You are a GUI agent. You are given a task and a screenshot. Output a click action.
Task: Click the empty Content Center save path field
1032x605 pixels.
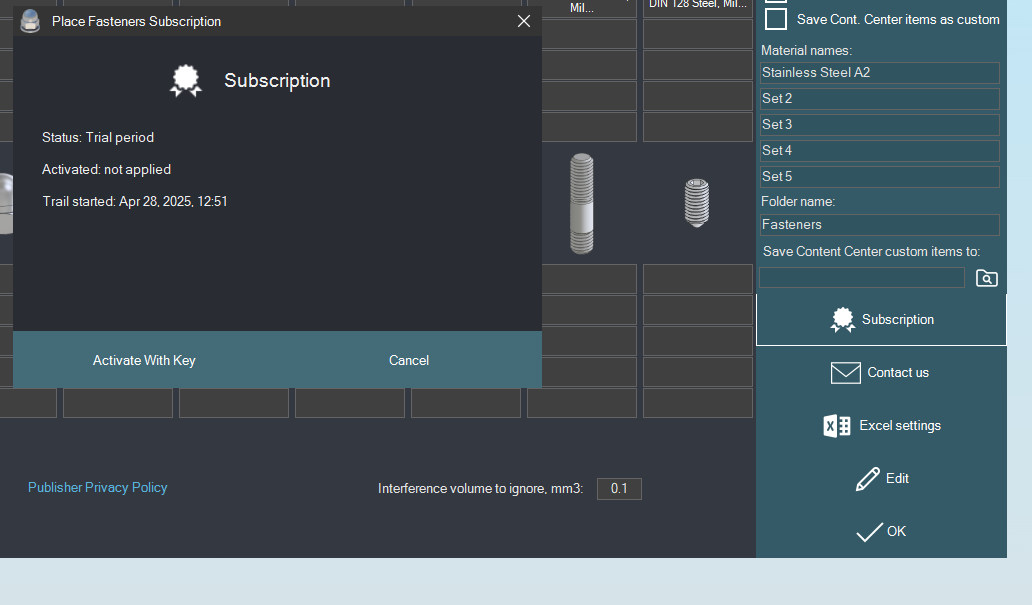click(861, 278)
